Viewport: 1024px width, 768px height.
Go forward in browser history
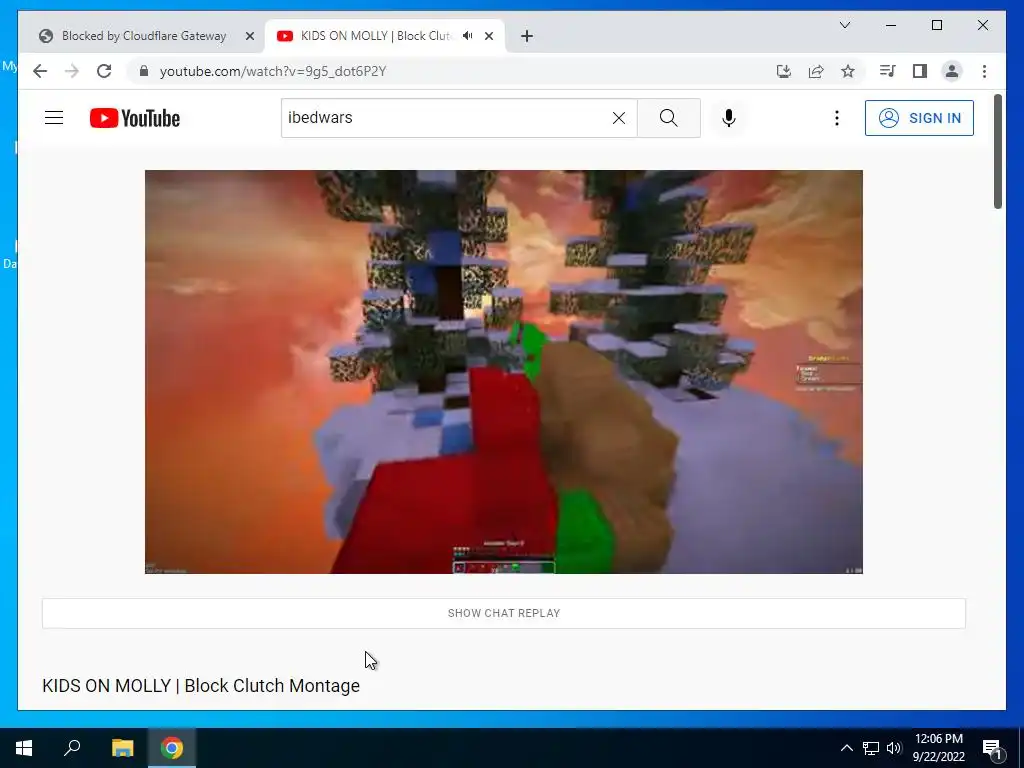tap(72, 71)
